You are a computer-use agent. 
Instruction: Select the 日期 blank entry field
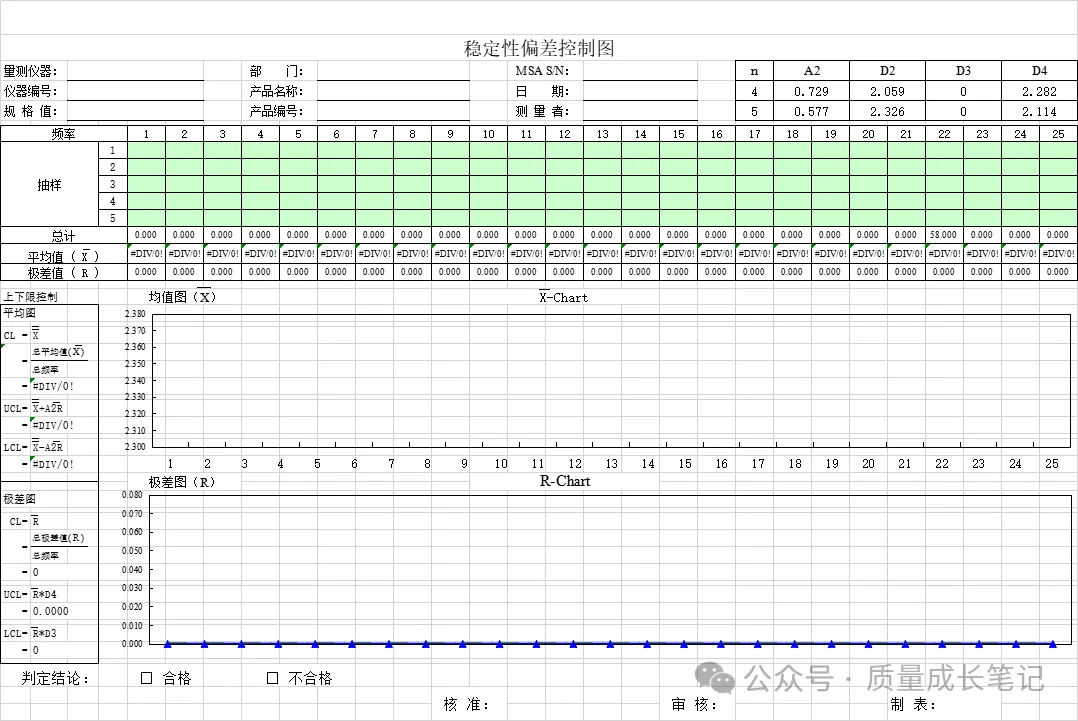point(640,91)
